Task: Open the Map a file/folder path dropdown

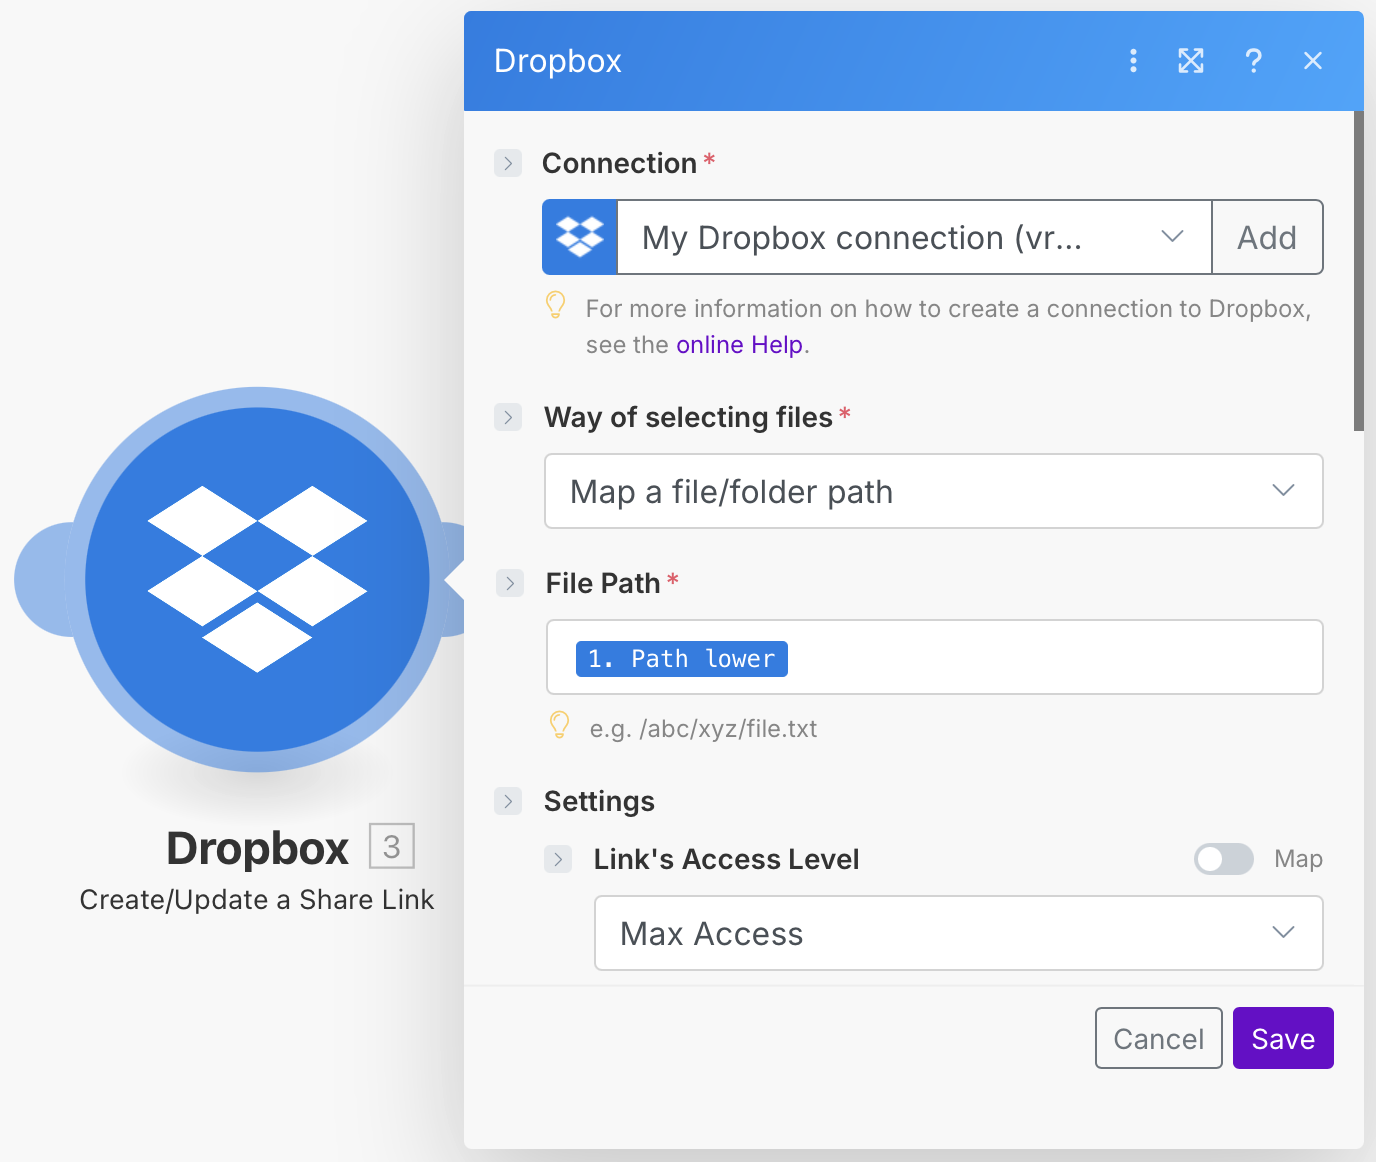Action: click(x=934, y=491)
